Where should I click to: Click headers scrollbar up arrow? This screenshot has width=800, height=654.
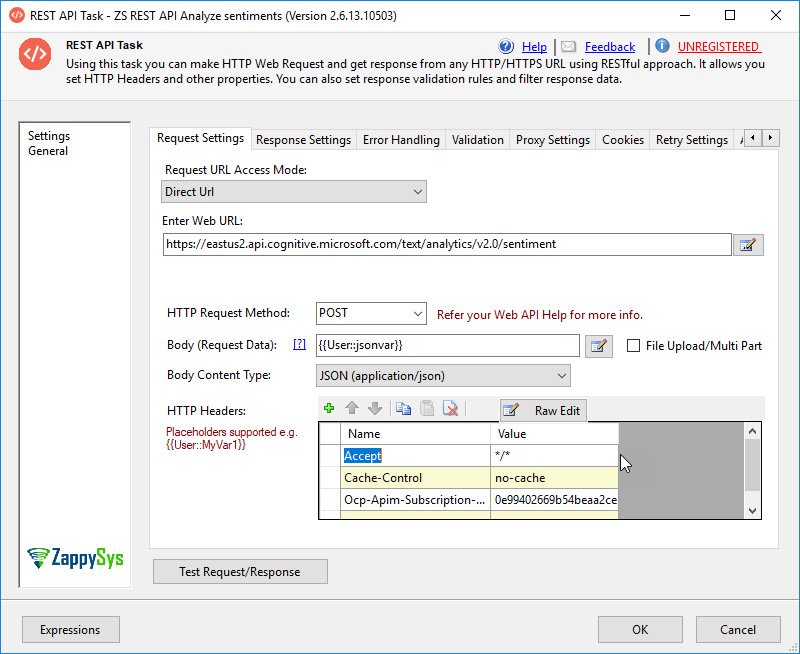(752, 431)
